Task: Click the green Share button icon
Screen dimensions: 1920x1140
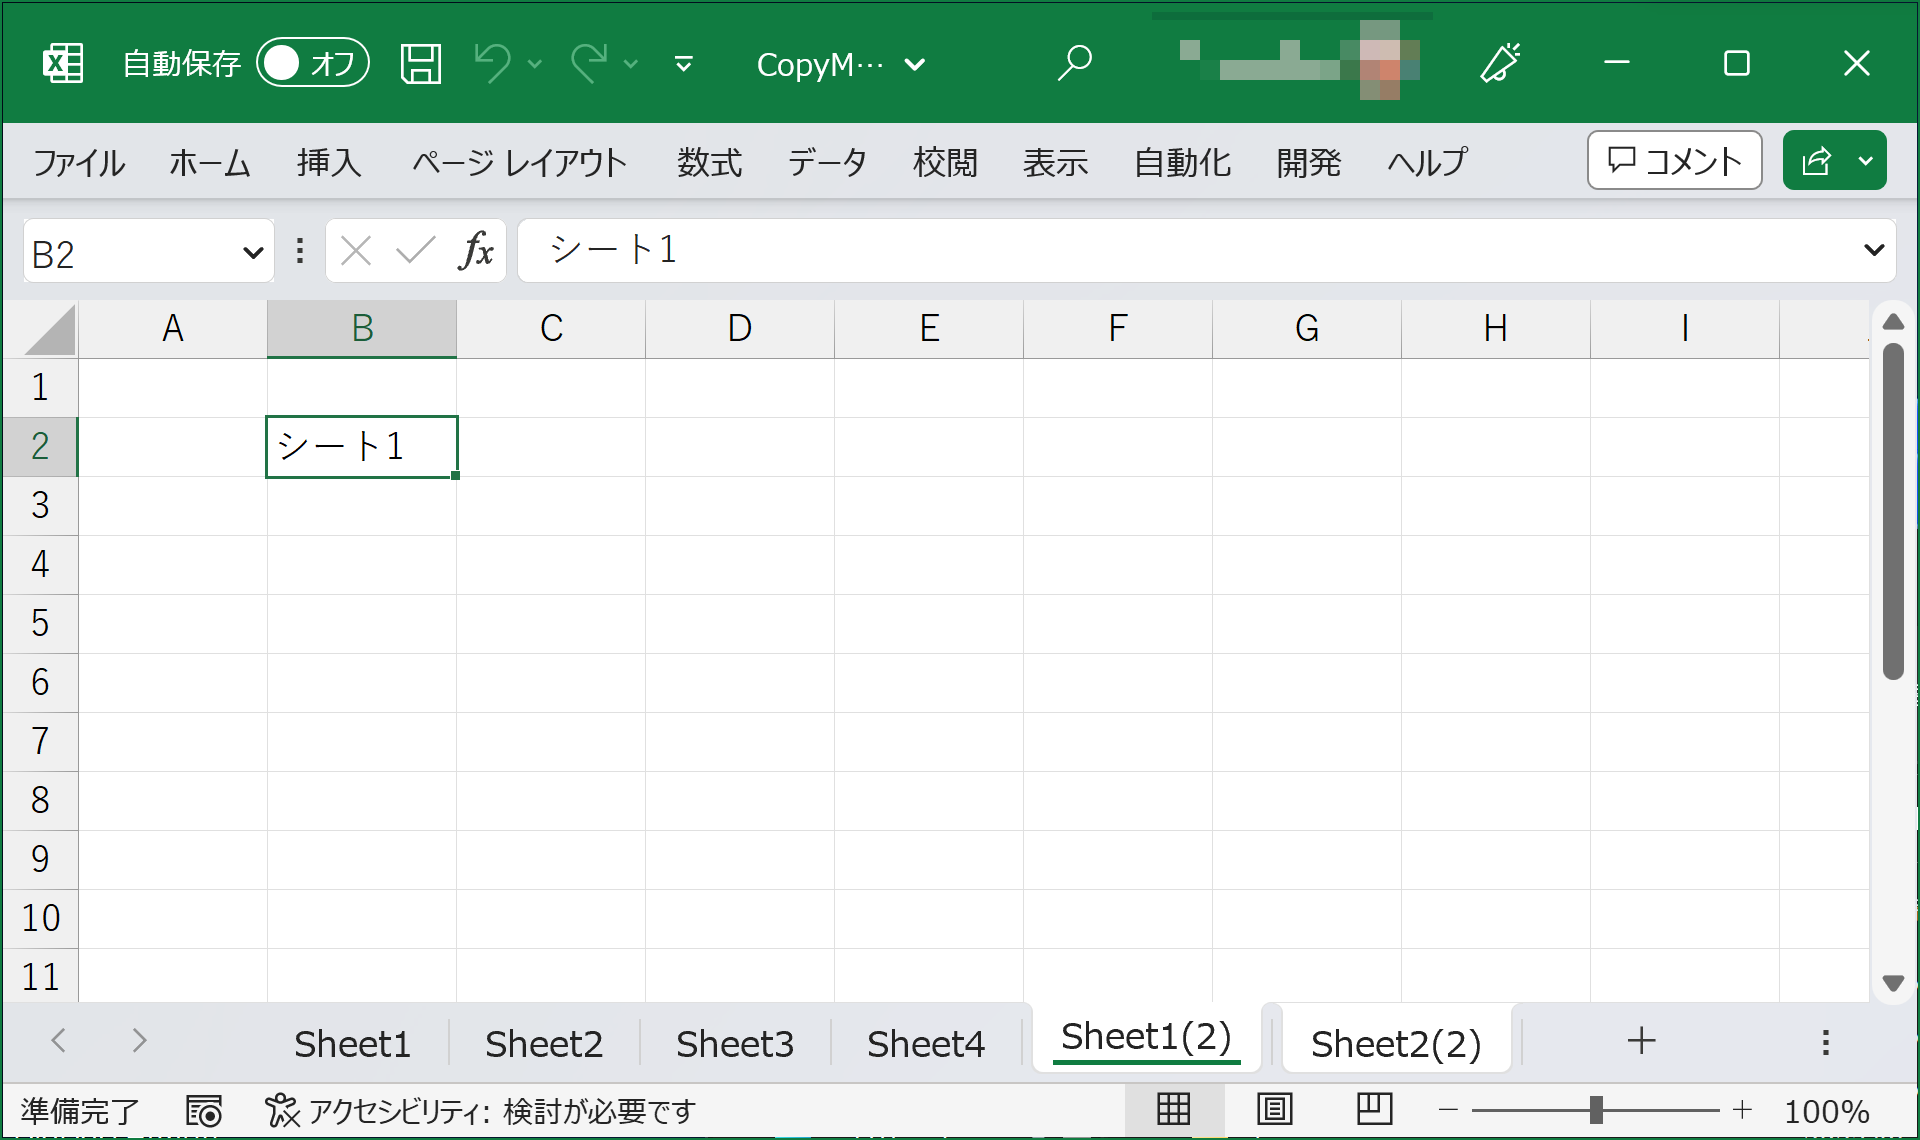Action: pyautogui.click(x=1815, y=160)
